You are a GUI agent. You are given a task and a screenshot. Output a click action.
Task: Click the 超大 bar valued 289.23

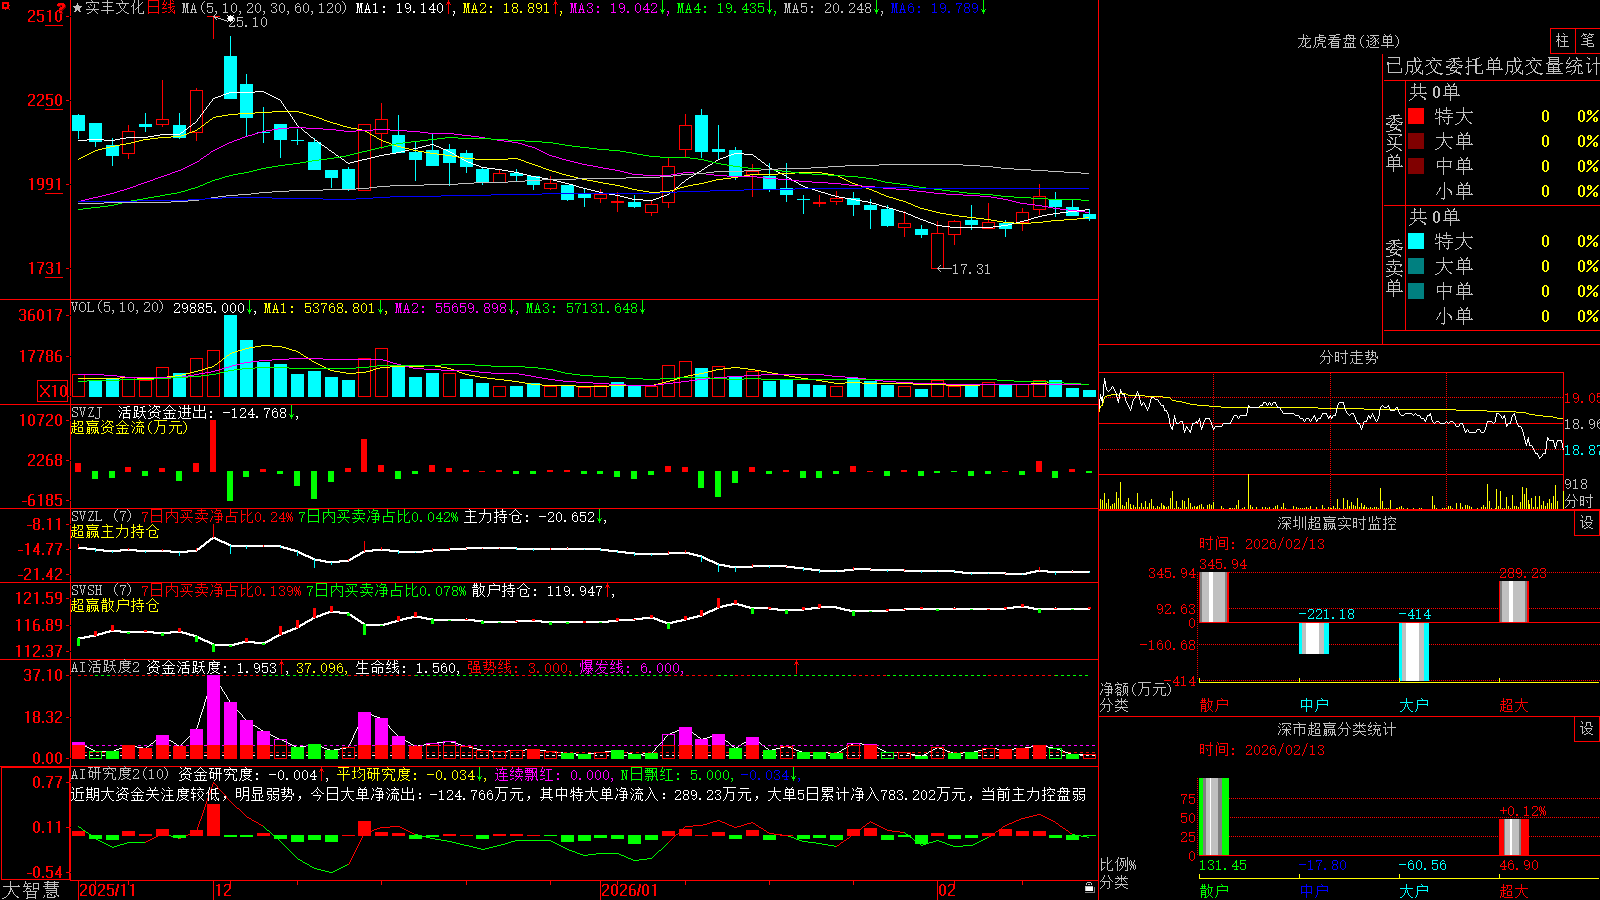pos(1514,601)
